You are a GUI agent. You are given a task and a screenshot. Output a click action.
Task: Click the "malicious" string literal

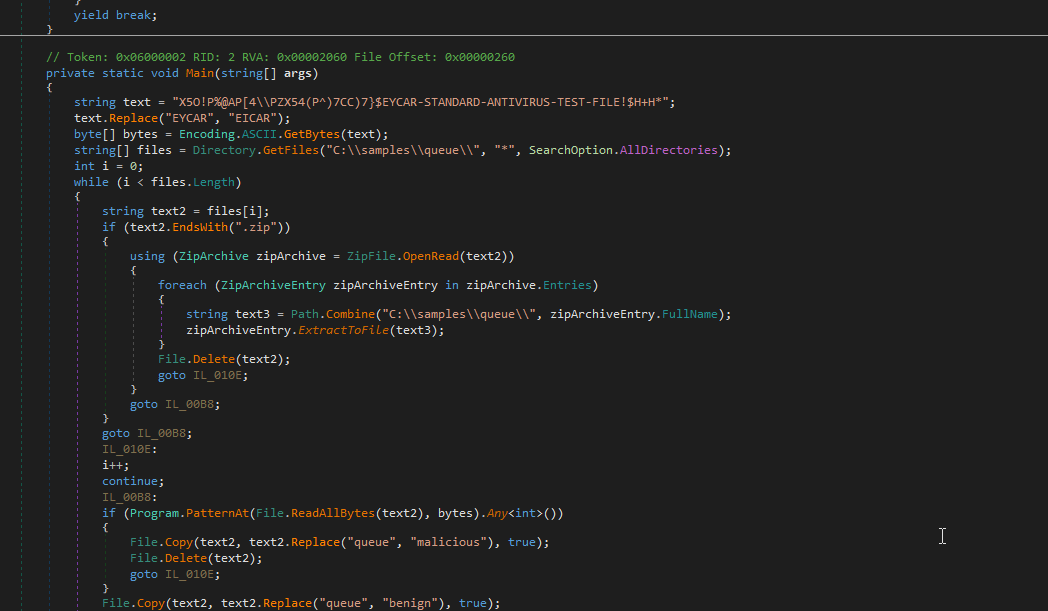[448, 541]
